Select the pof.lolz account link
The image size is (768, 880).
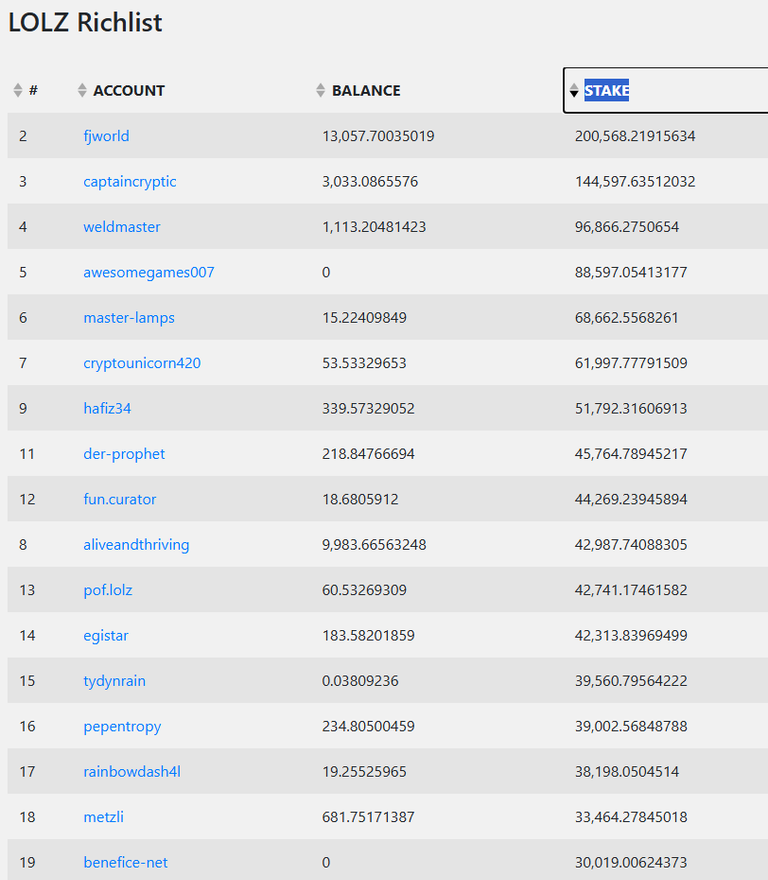click(108, 590)
